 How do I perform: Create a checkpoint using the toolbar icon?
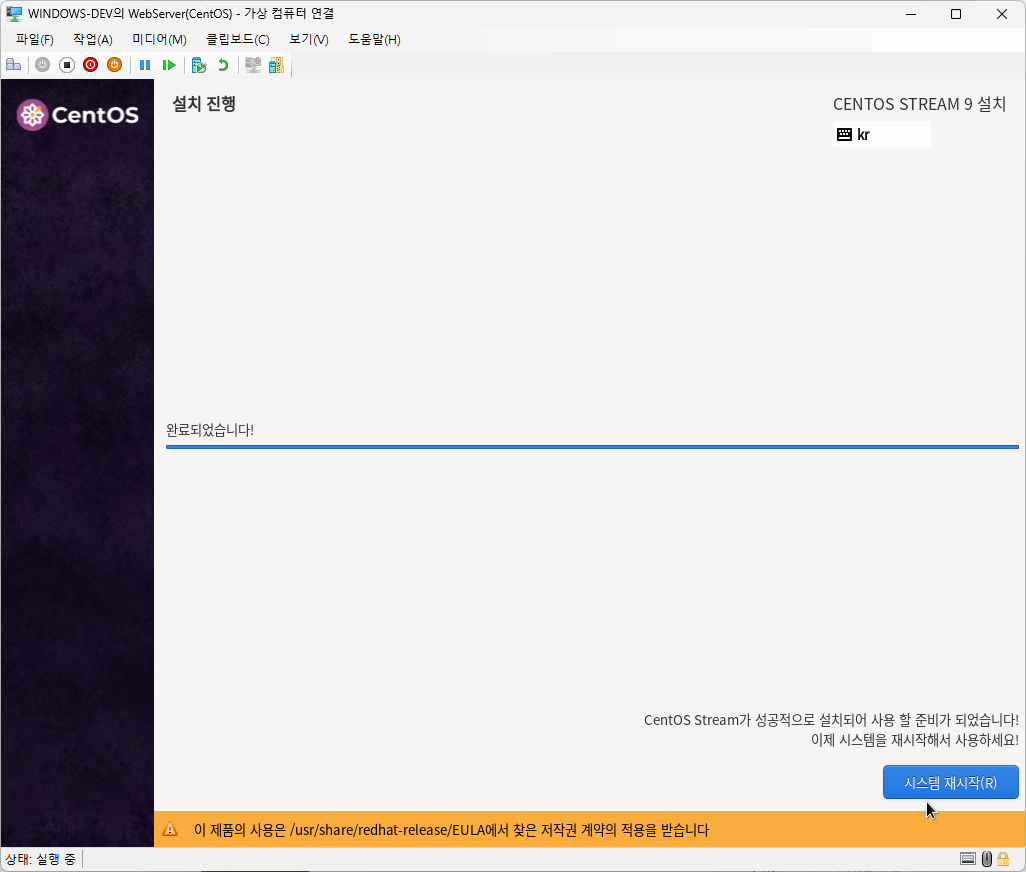pyautogui.click(x=198, y=64)
